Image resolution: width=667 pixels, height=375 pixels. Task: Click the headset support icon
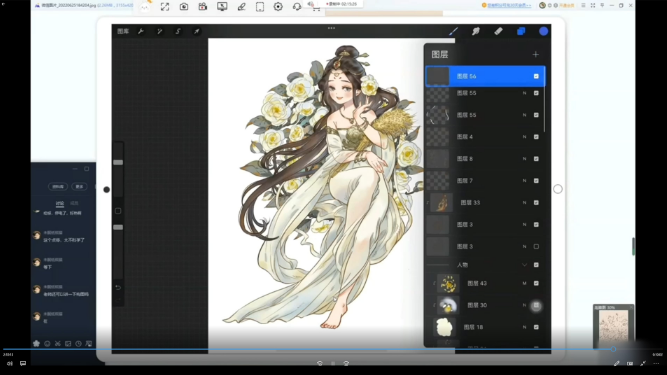tap(297, 7)
